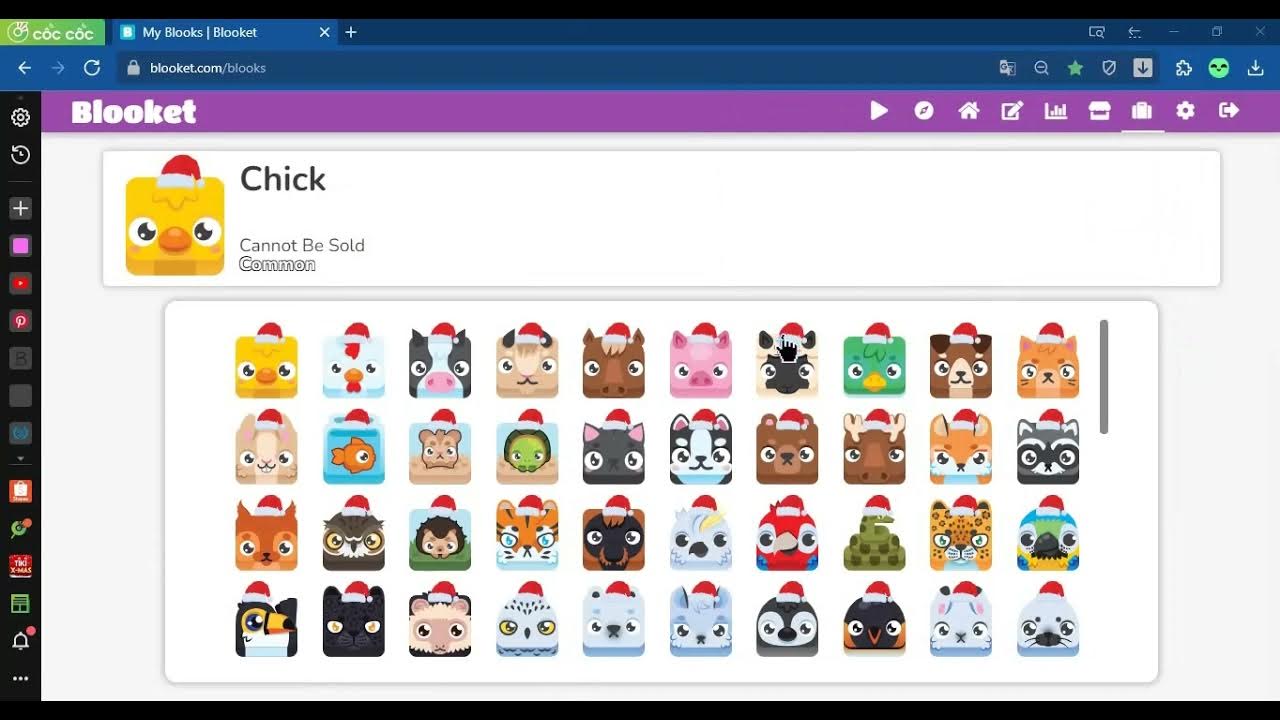Click the Logout icon in header
The image size is (1280, 720).
point(1229,111)
